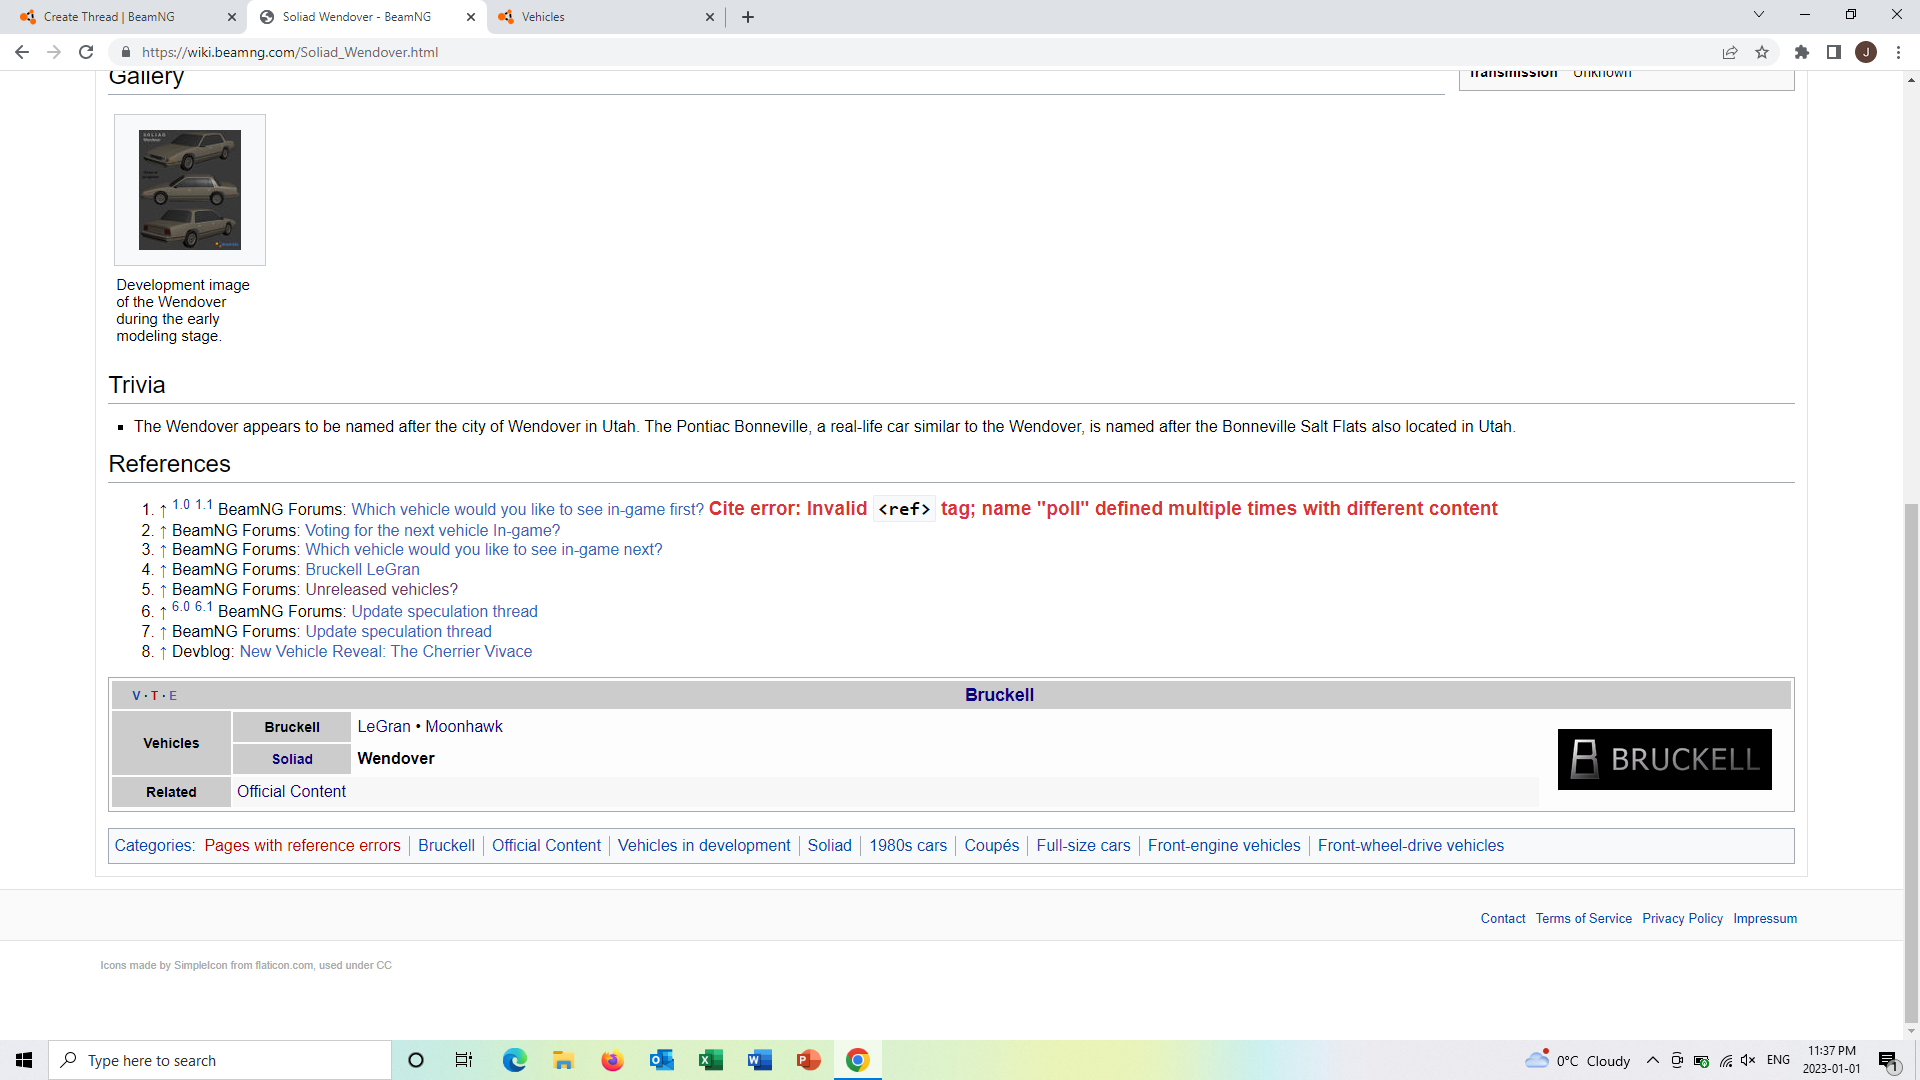Open reference 7 Update speculation thread
The height and width of the screenshot is (1080, 1920).
pos(398,632)
